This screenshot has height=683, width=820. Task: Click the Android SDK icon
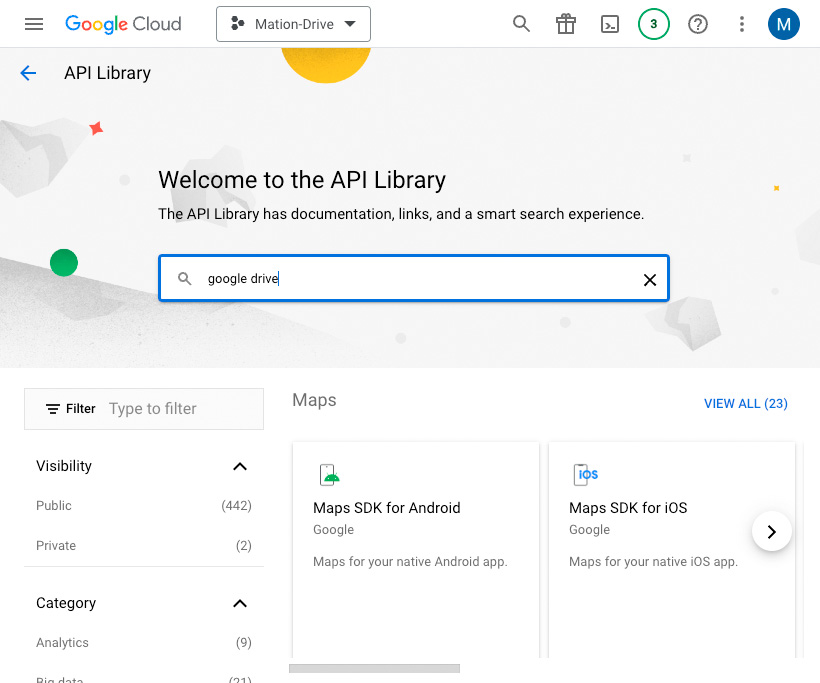pos(329,475)
